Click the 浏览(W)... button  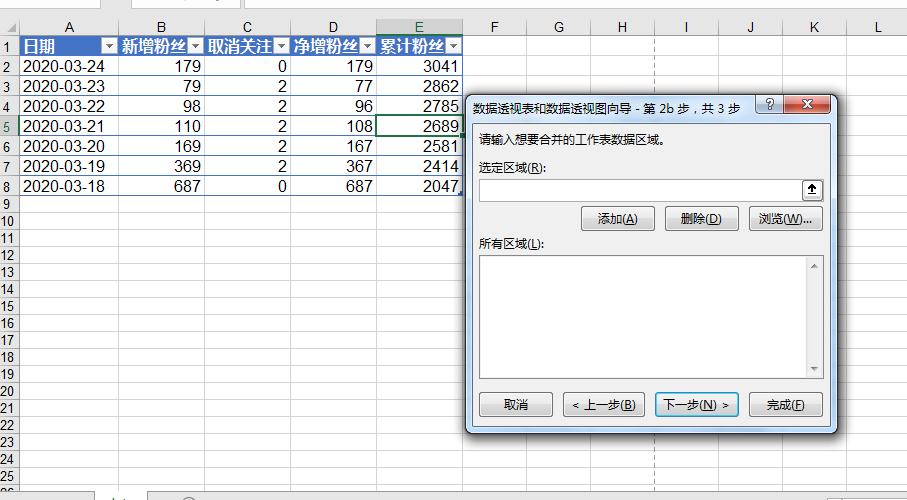[786, 219]
